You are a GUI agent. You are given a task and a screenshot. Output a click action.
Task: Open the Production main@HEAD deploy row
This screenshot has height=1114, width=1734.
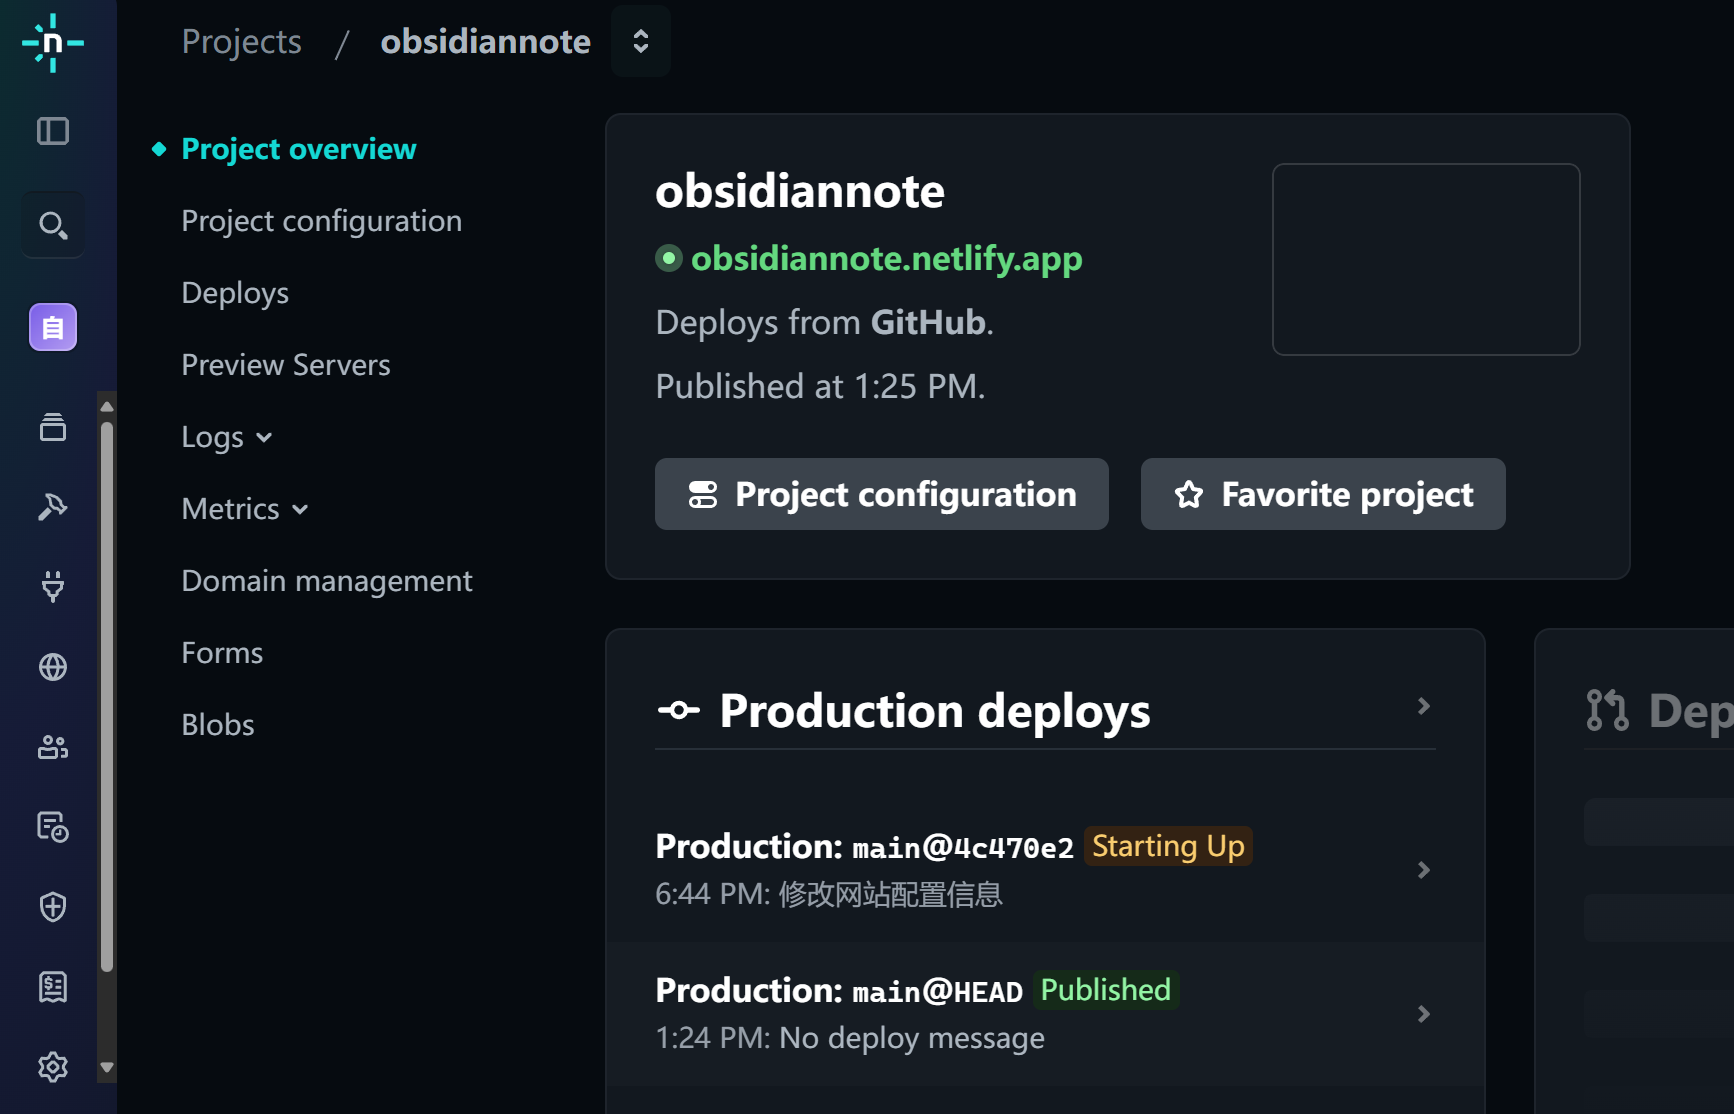tap(1045, 1014)
